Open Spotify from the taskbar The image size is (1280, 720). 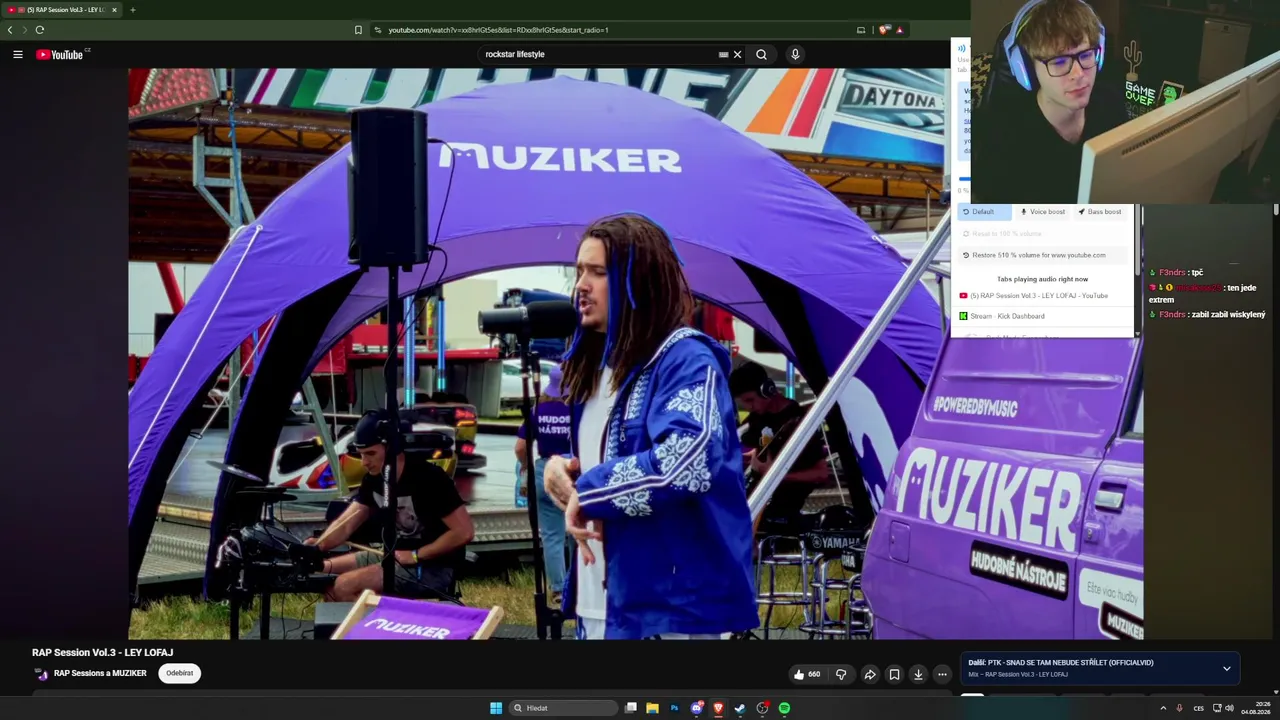click(784, 708)
